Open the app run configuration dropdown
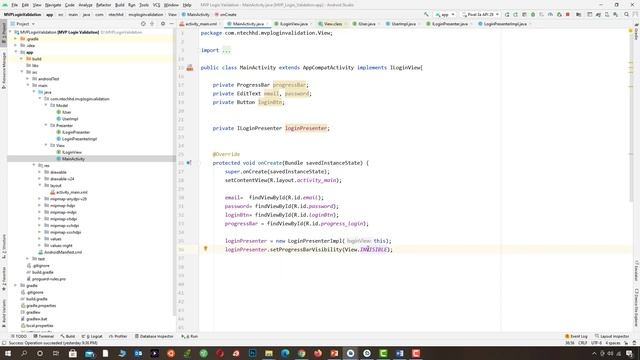 (x=445, y=14)
